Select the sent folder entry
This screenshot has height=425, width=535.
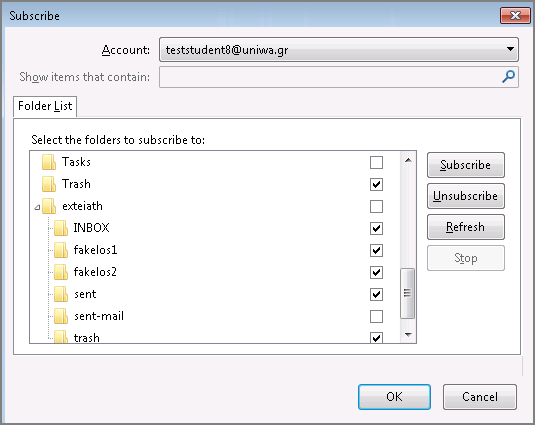85,294
